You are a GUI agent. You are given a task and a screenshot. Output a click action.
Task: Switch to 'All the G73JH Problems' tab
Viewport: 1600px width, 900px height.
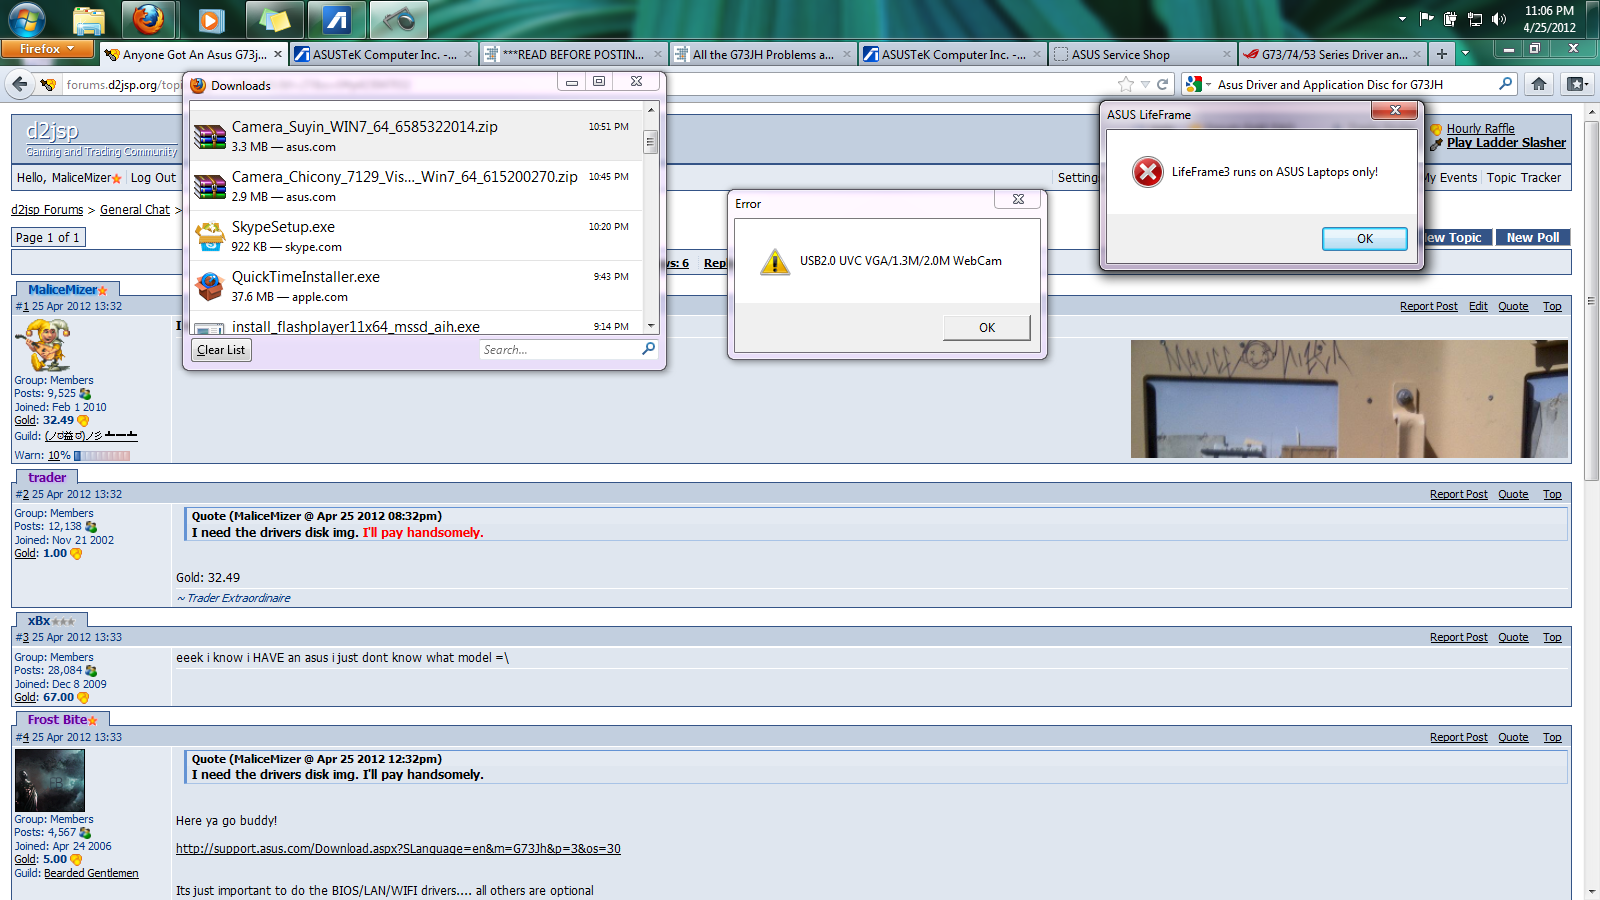pos(763,55)
